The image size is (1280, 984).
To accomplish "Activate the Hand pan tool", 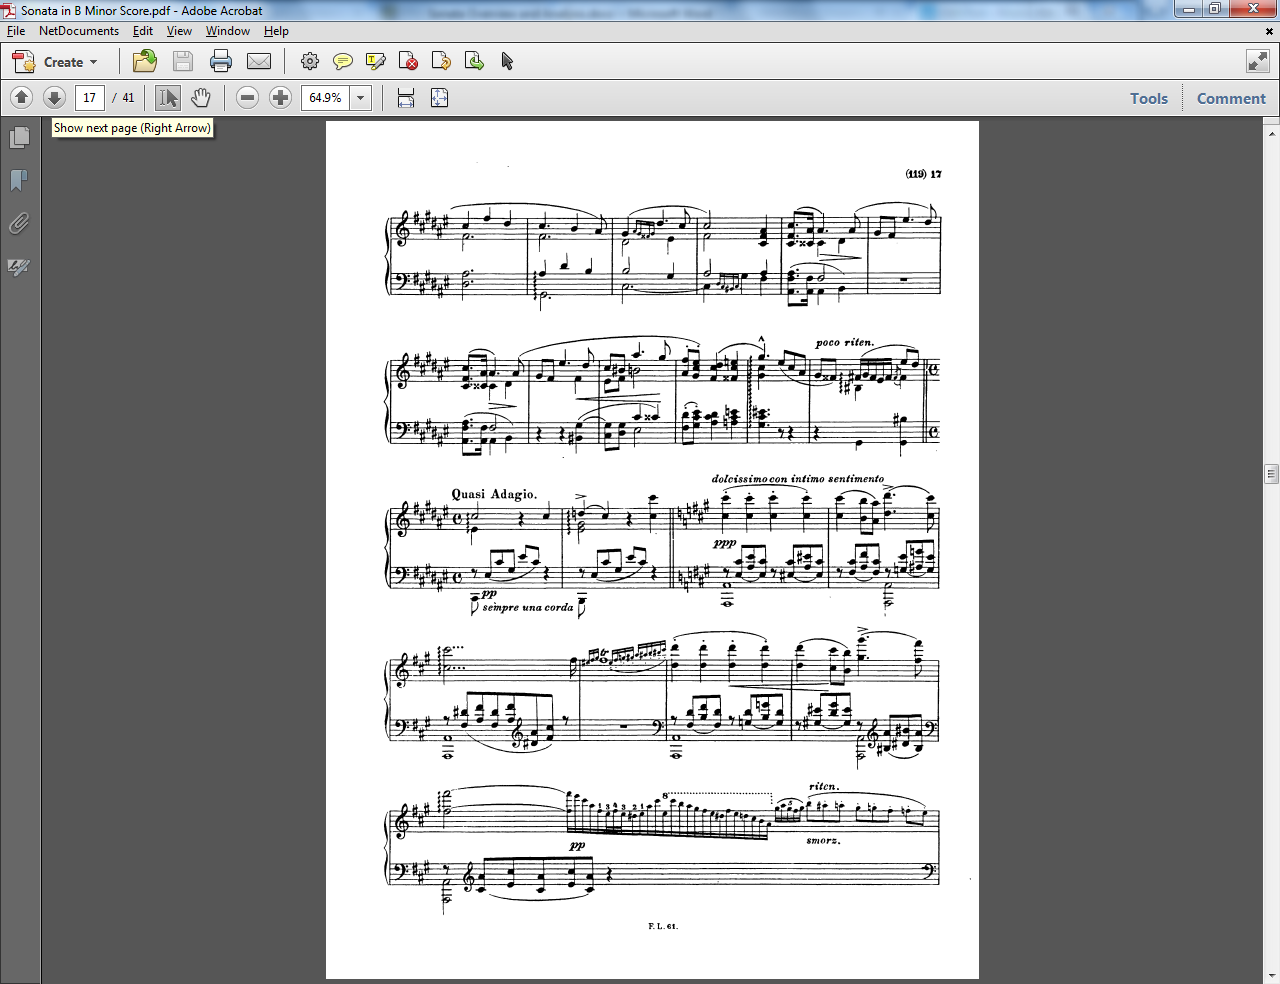I will pyautogui.click(x=201, y=98).
